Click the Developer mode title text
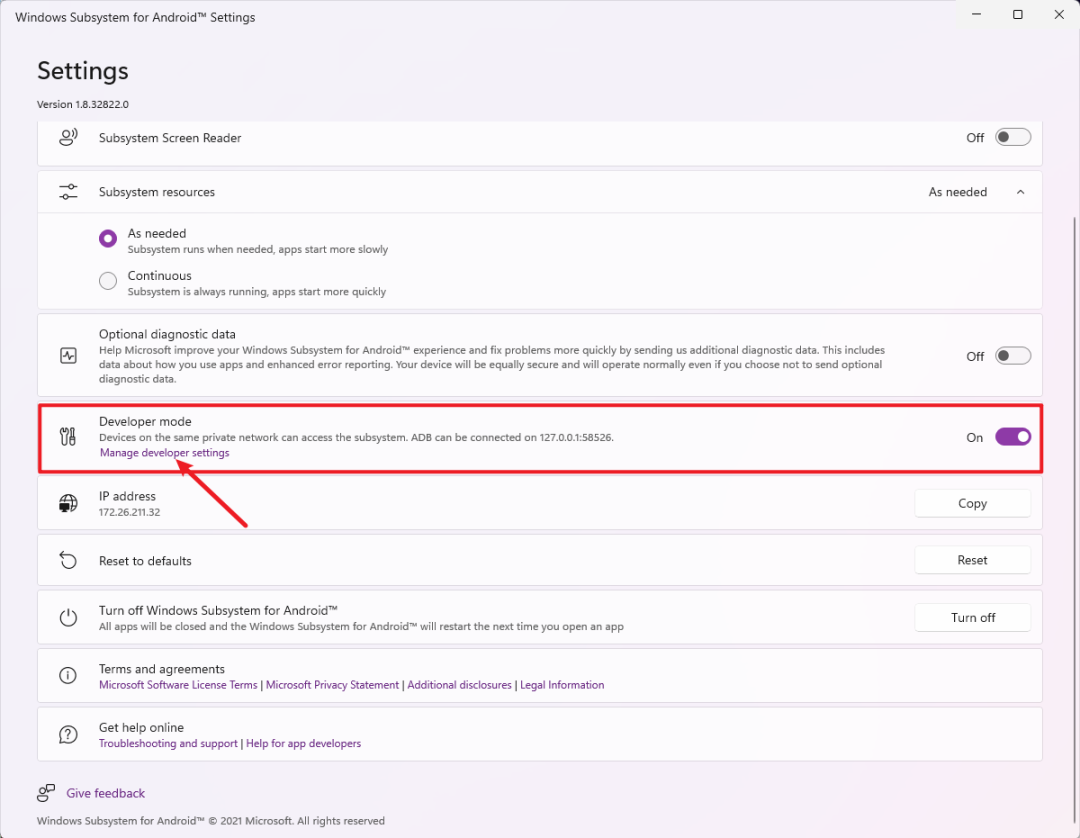1080x838 pixels. point(145,421)
